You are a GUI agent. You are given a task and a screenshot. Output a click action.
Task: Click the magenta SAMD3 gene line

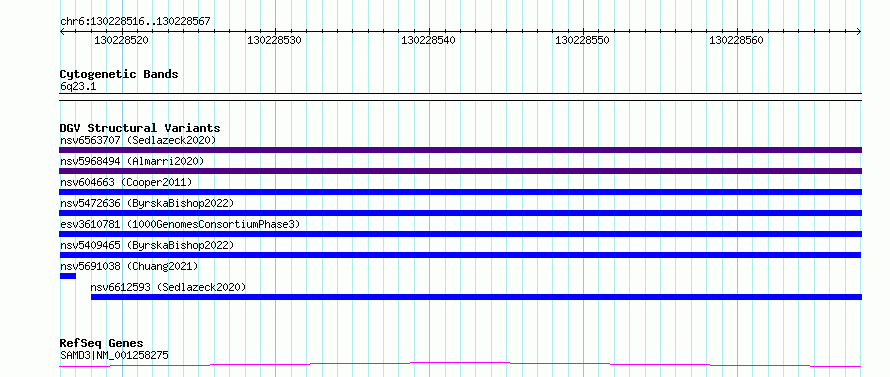(460, 364)
